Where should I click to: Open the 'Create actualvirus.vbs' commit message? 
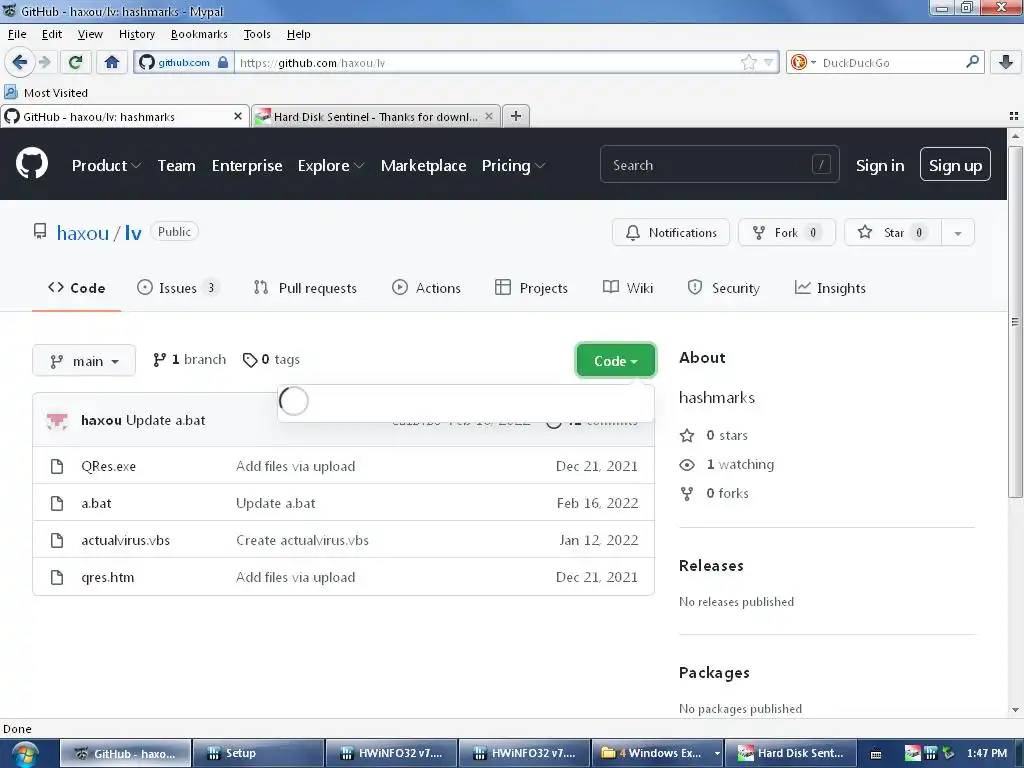[x=302, y=541]
